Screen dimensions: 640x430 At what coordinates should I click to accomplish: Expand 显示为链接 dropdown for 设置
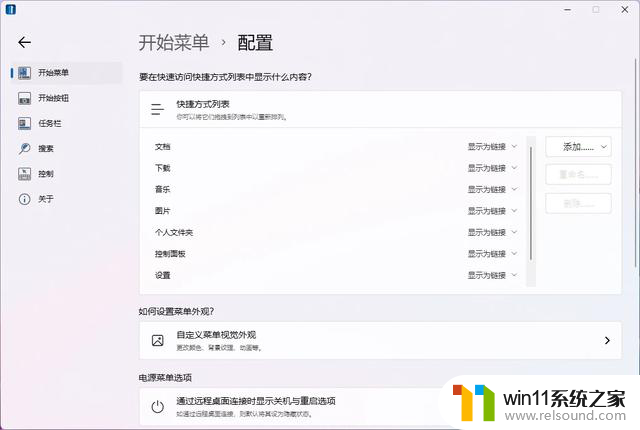(492, 275)
